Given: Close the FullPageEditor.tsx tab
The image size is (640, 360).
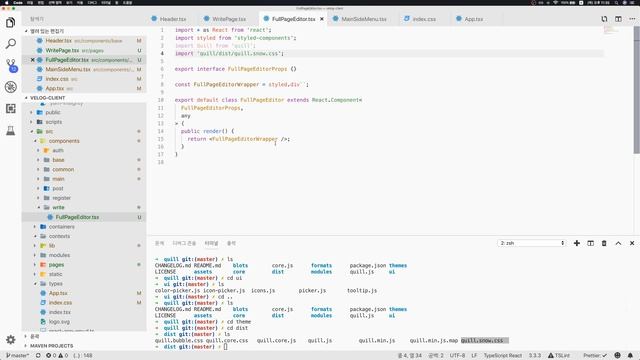Looking at the screenshot, I should [x=322, y=19].
